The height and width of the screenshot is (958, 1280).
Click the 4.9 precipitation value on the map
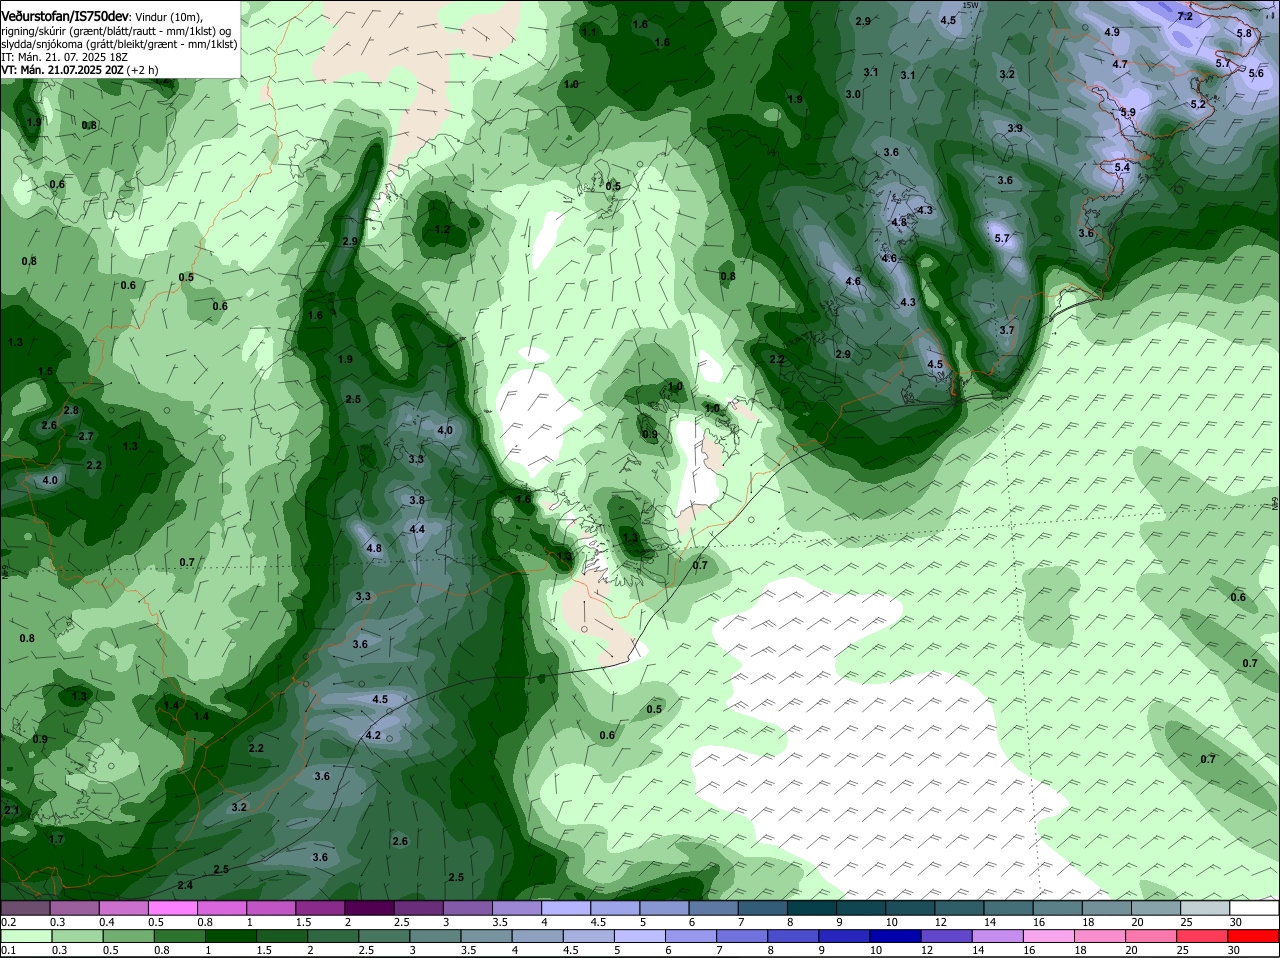point(1112,32)
